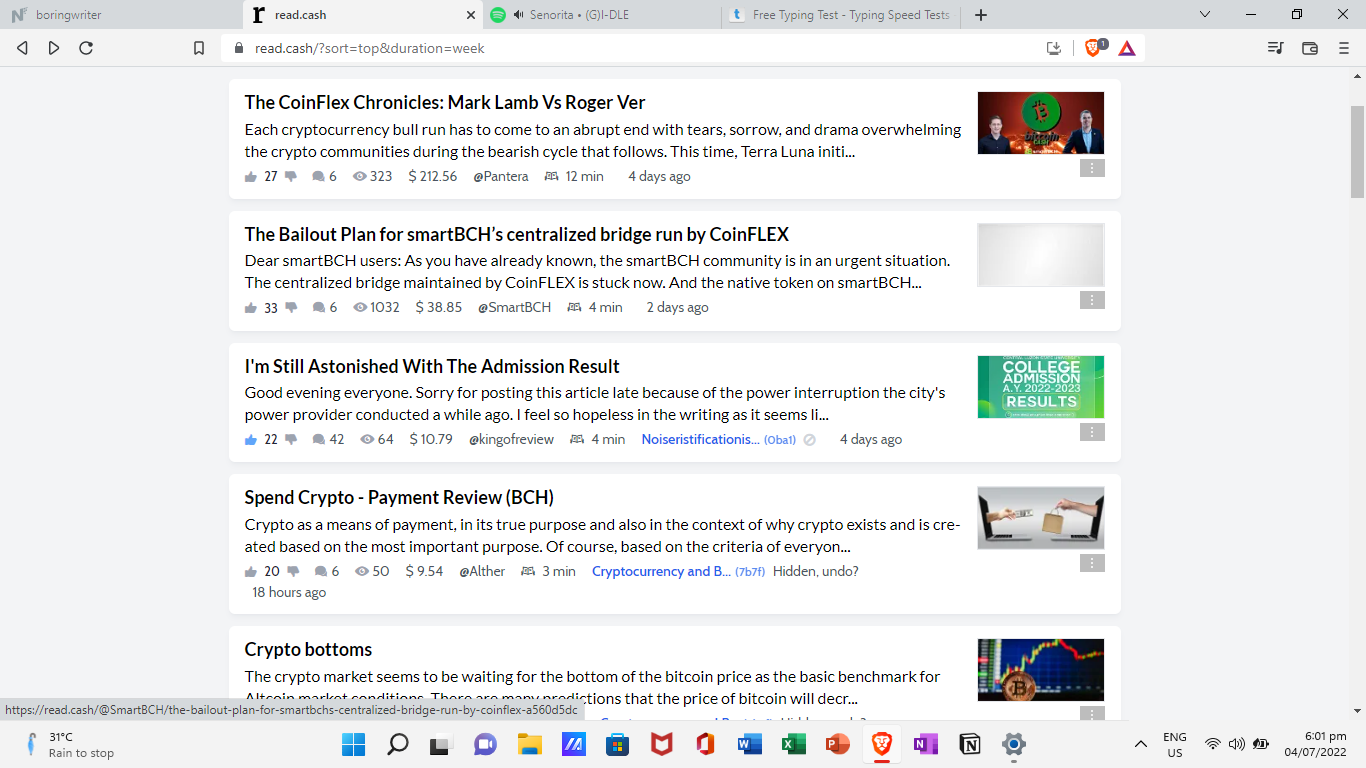Go back to the previous page

point(22,48)
